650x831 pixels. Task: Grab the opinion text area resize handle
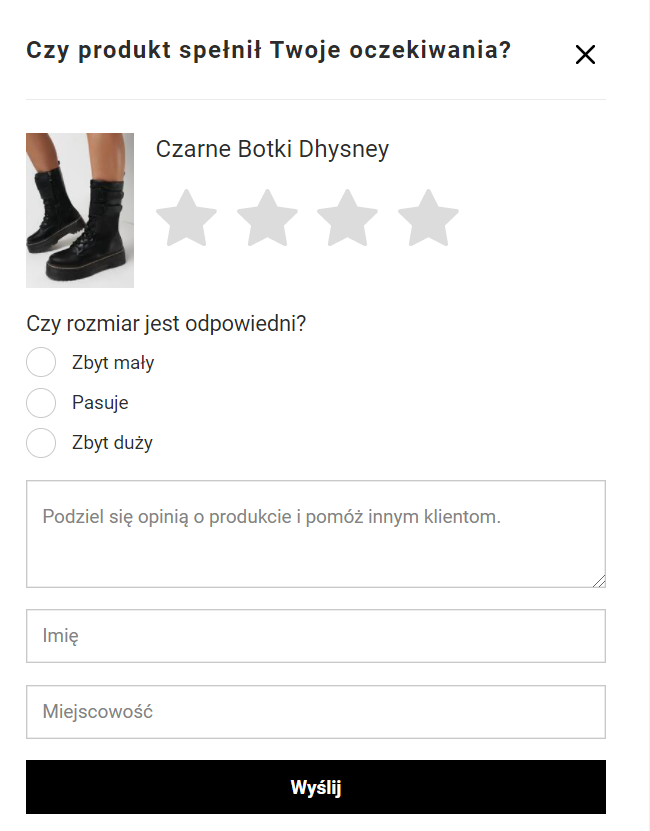(600, 581)
